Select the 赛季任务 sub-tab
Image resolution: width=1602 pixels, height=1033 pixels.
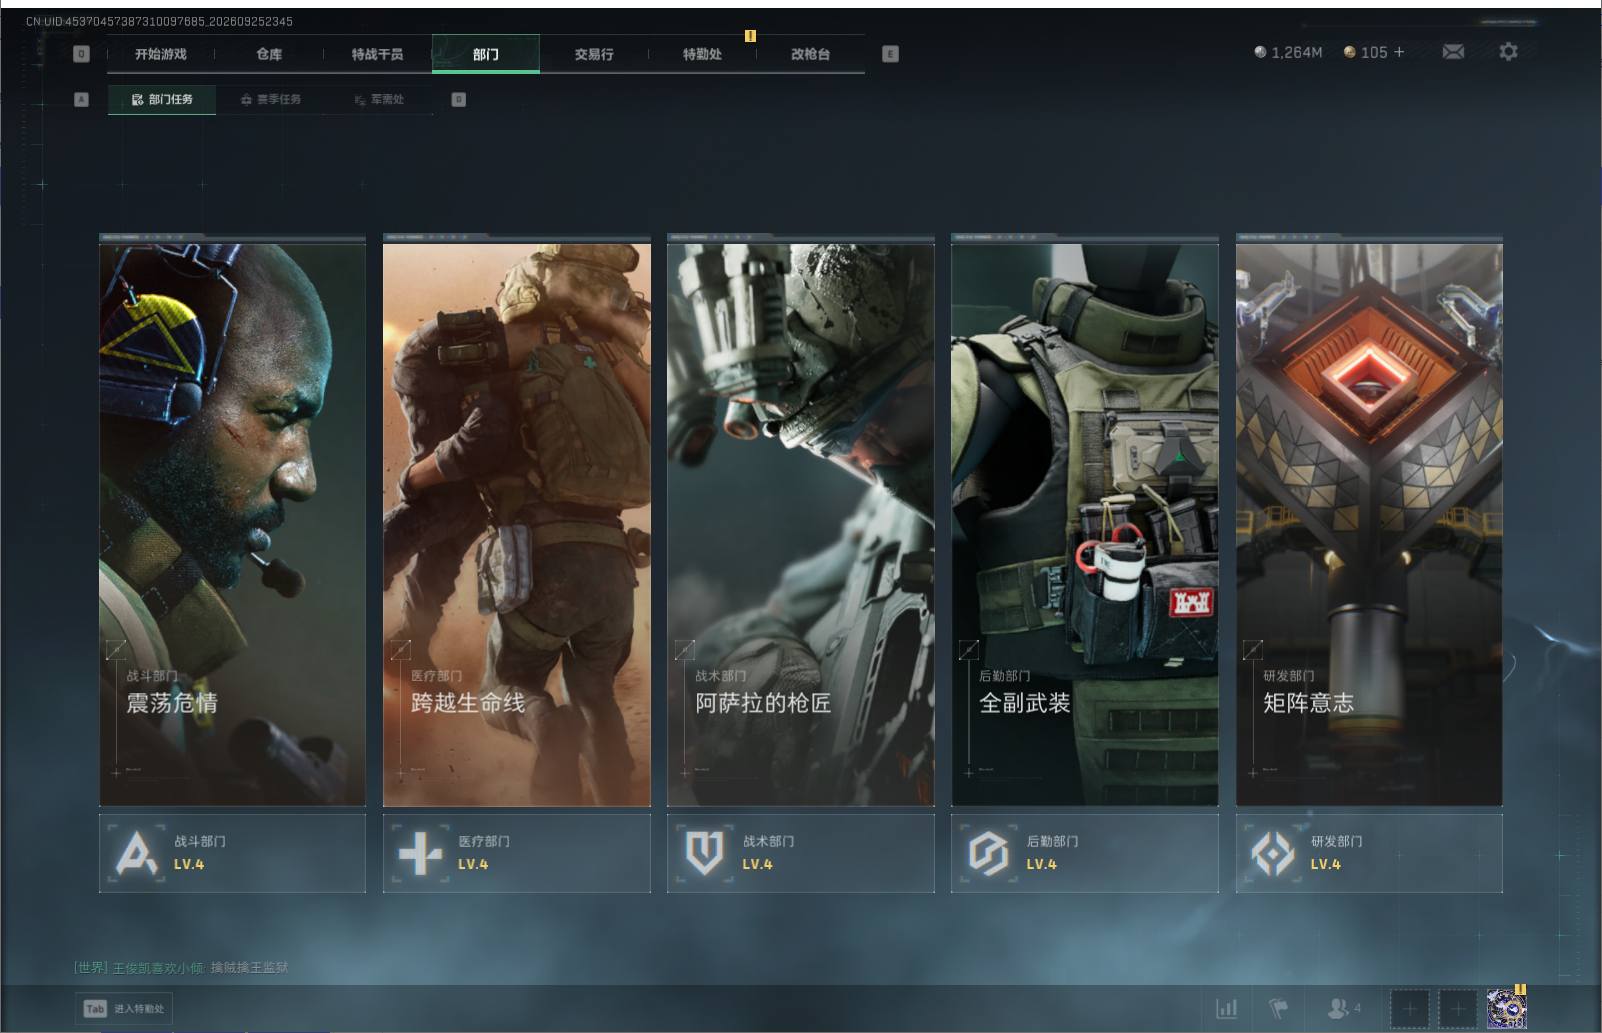coord(271,99)
